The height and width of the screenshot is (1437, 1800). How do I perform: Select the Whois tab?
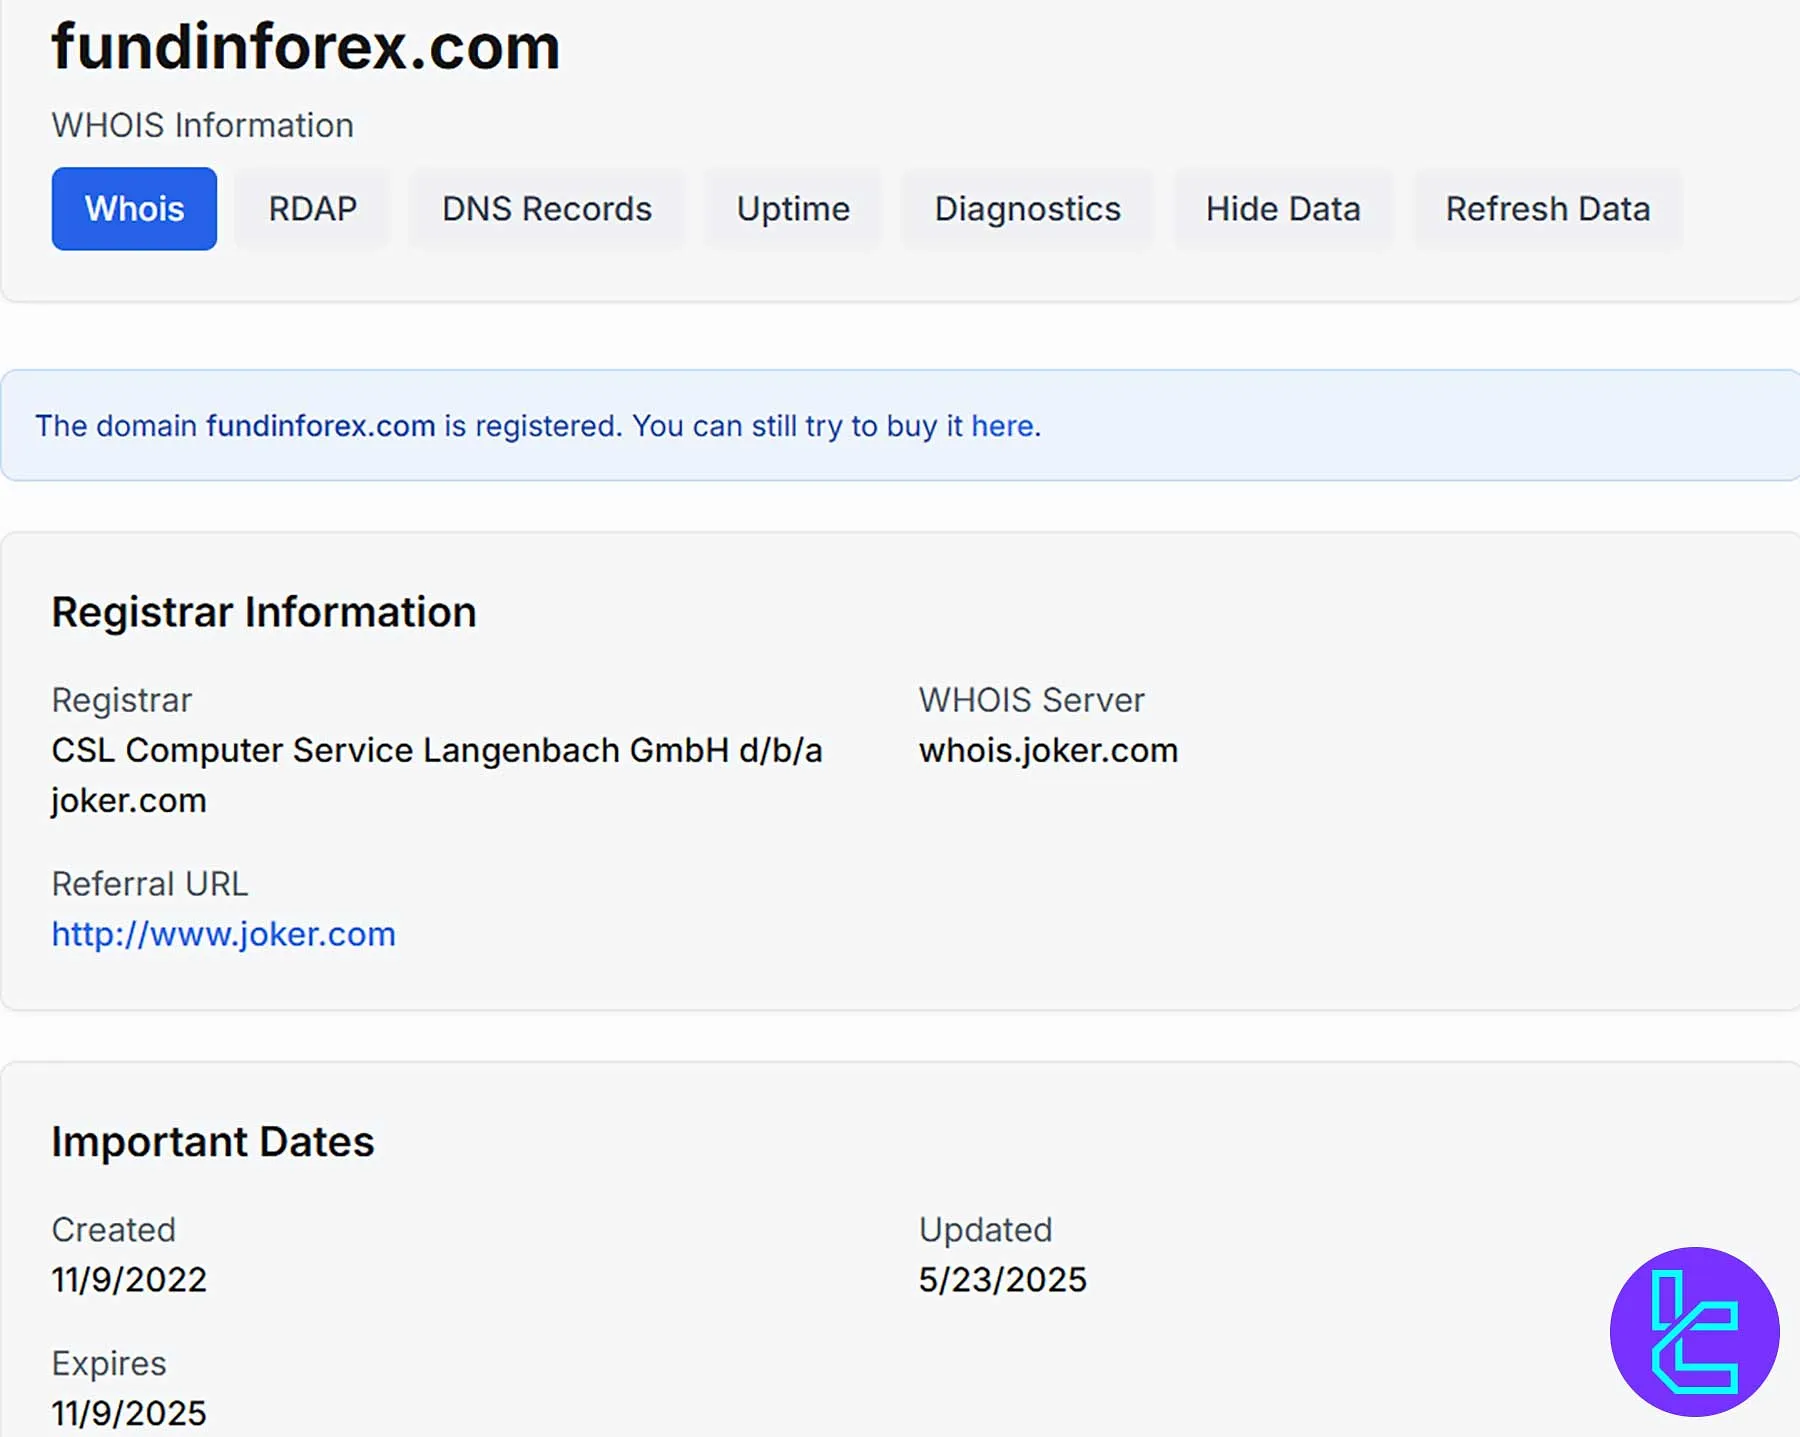(134, 209)
